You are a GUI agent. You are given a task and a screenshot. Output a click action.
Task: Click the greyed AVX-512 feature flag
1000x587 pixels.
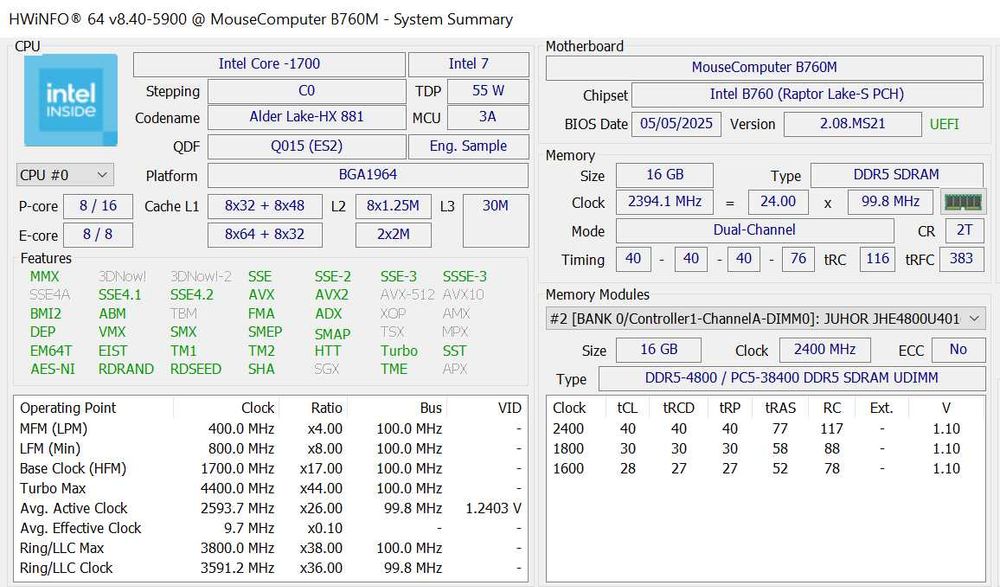(407, 295)
